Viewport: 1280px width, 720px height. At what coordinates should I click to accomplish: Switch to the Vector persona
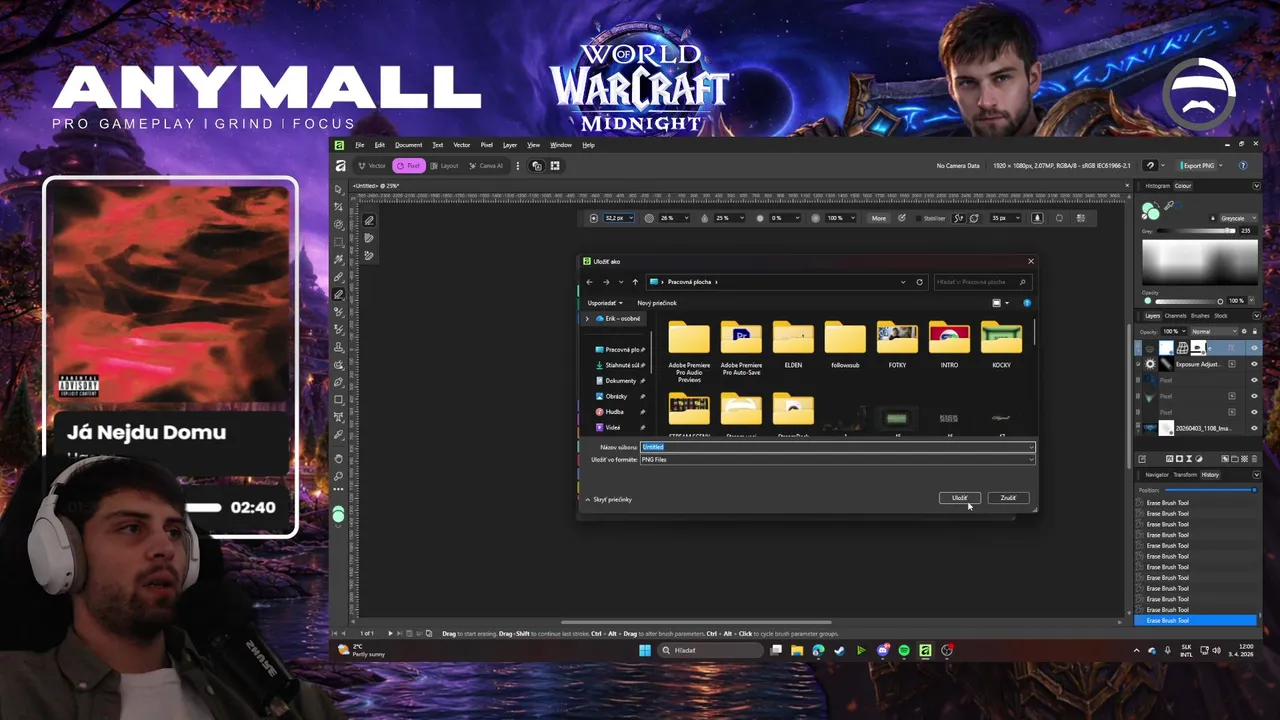pos(372,166)
